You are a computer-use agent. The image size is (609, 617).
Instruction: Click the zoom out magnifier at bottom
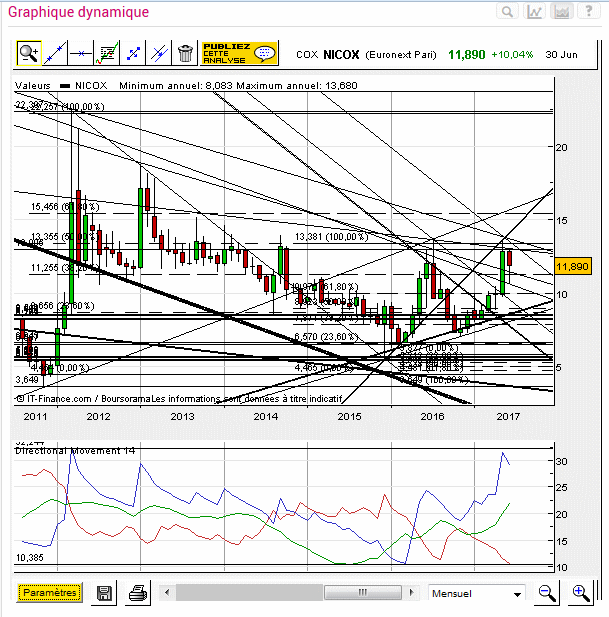(547, 593)
